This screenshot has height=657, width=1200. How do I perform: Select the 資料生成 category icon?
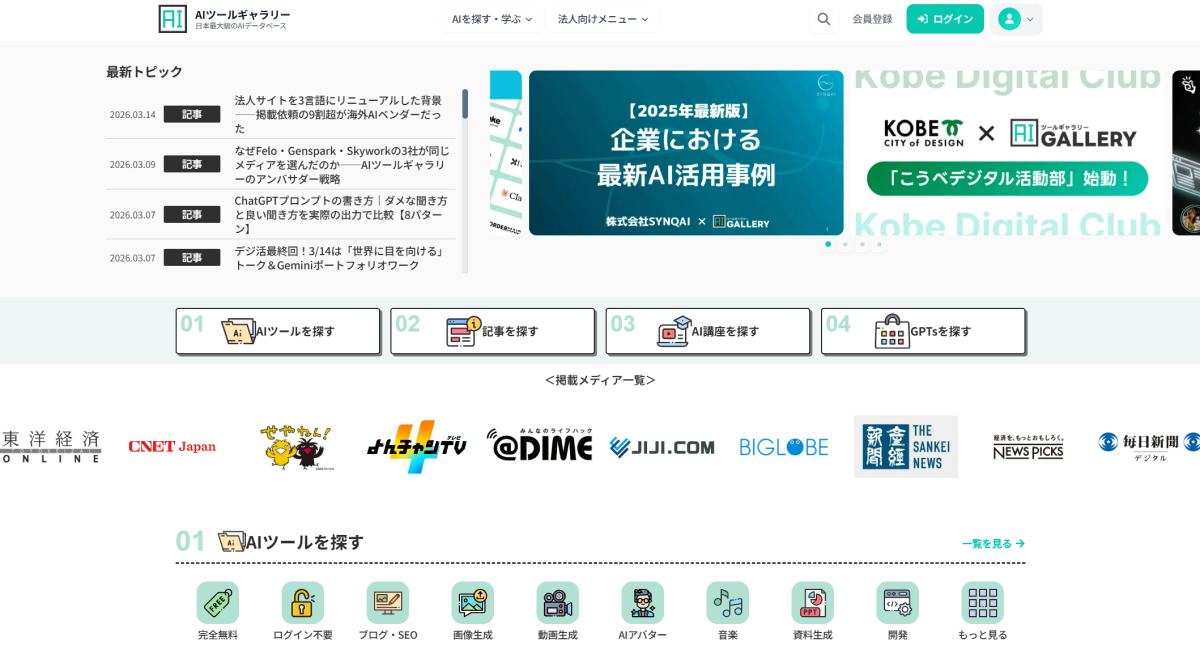813,603
